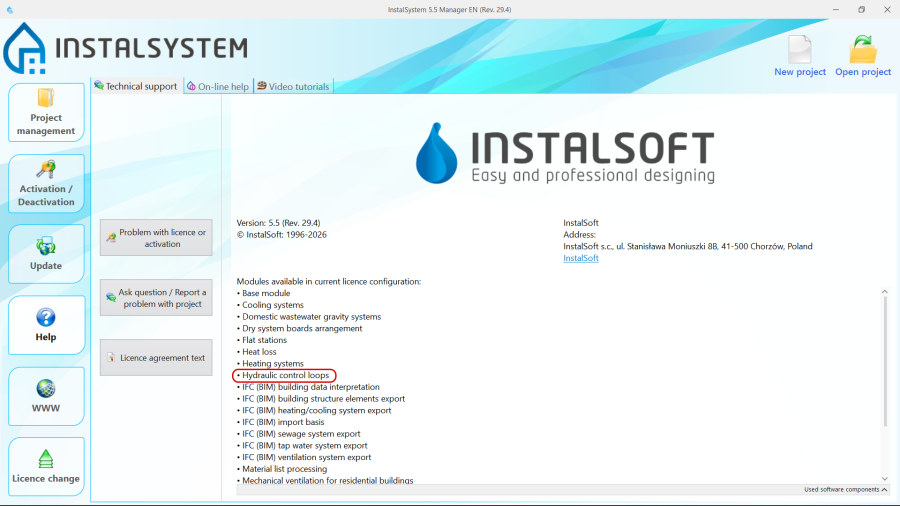The width and height of the screenshot is (900, 506).
Task: Open the Video tutorials tab
Action: pyautogui.click(x=293, y=87)
